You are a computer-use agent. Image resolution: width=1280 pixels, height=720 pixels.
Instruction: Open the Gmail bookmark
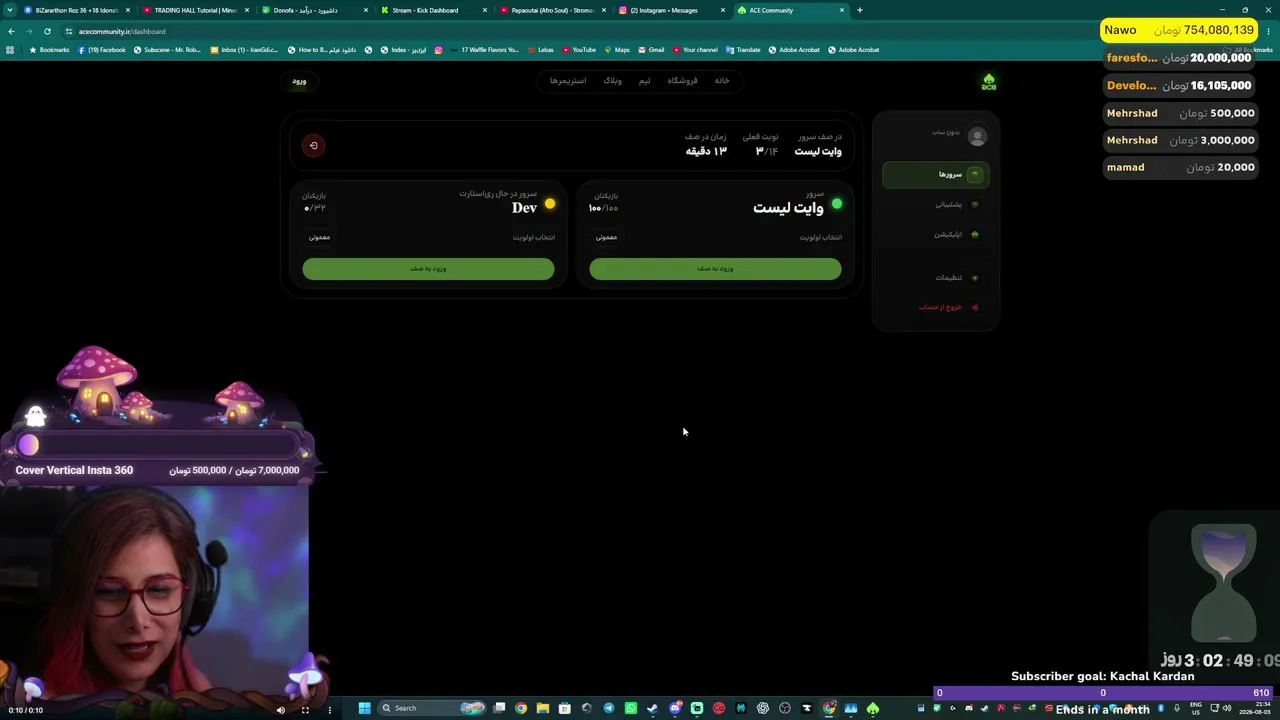click(x=651, y=50)
